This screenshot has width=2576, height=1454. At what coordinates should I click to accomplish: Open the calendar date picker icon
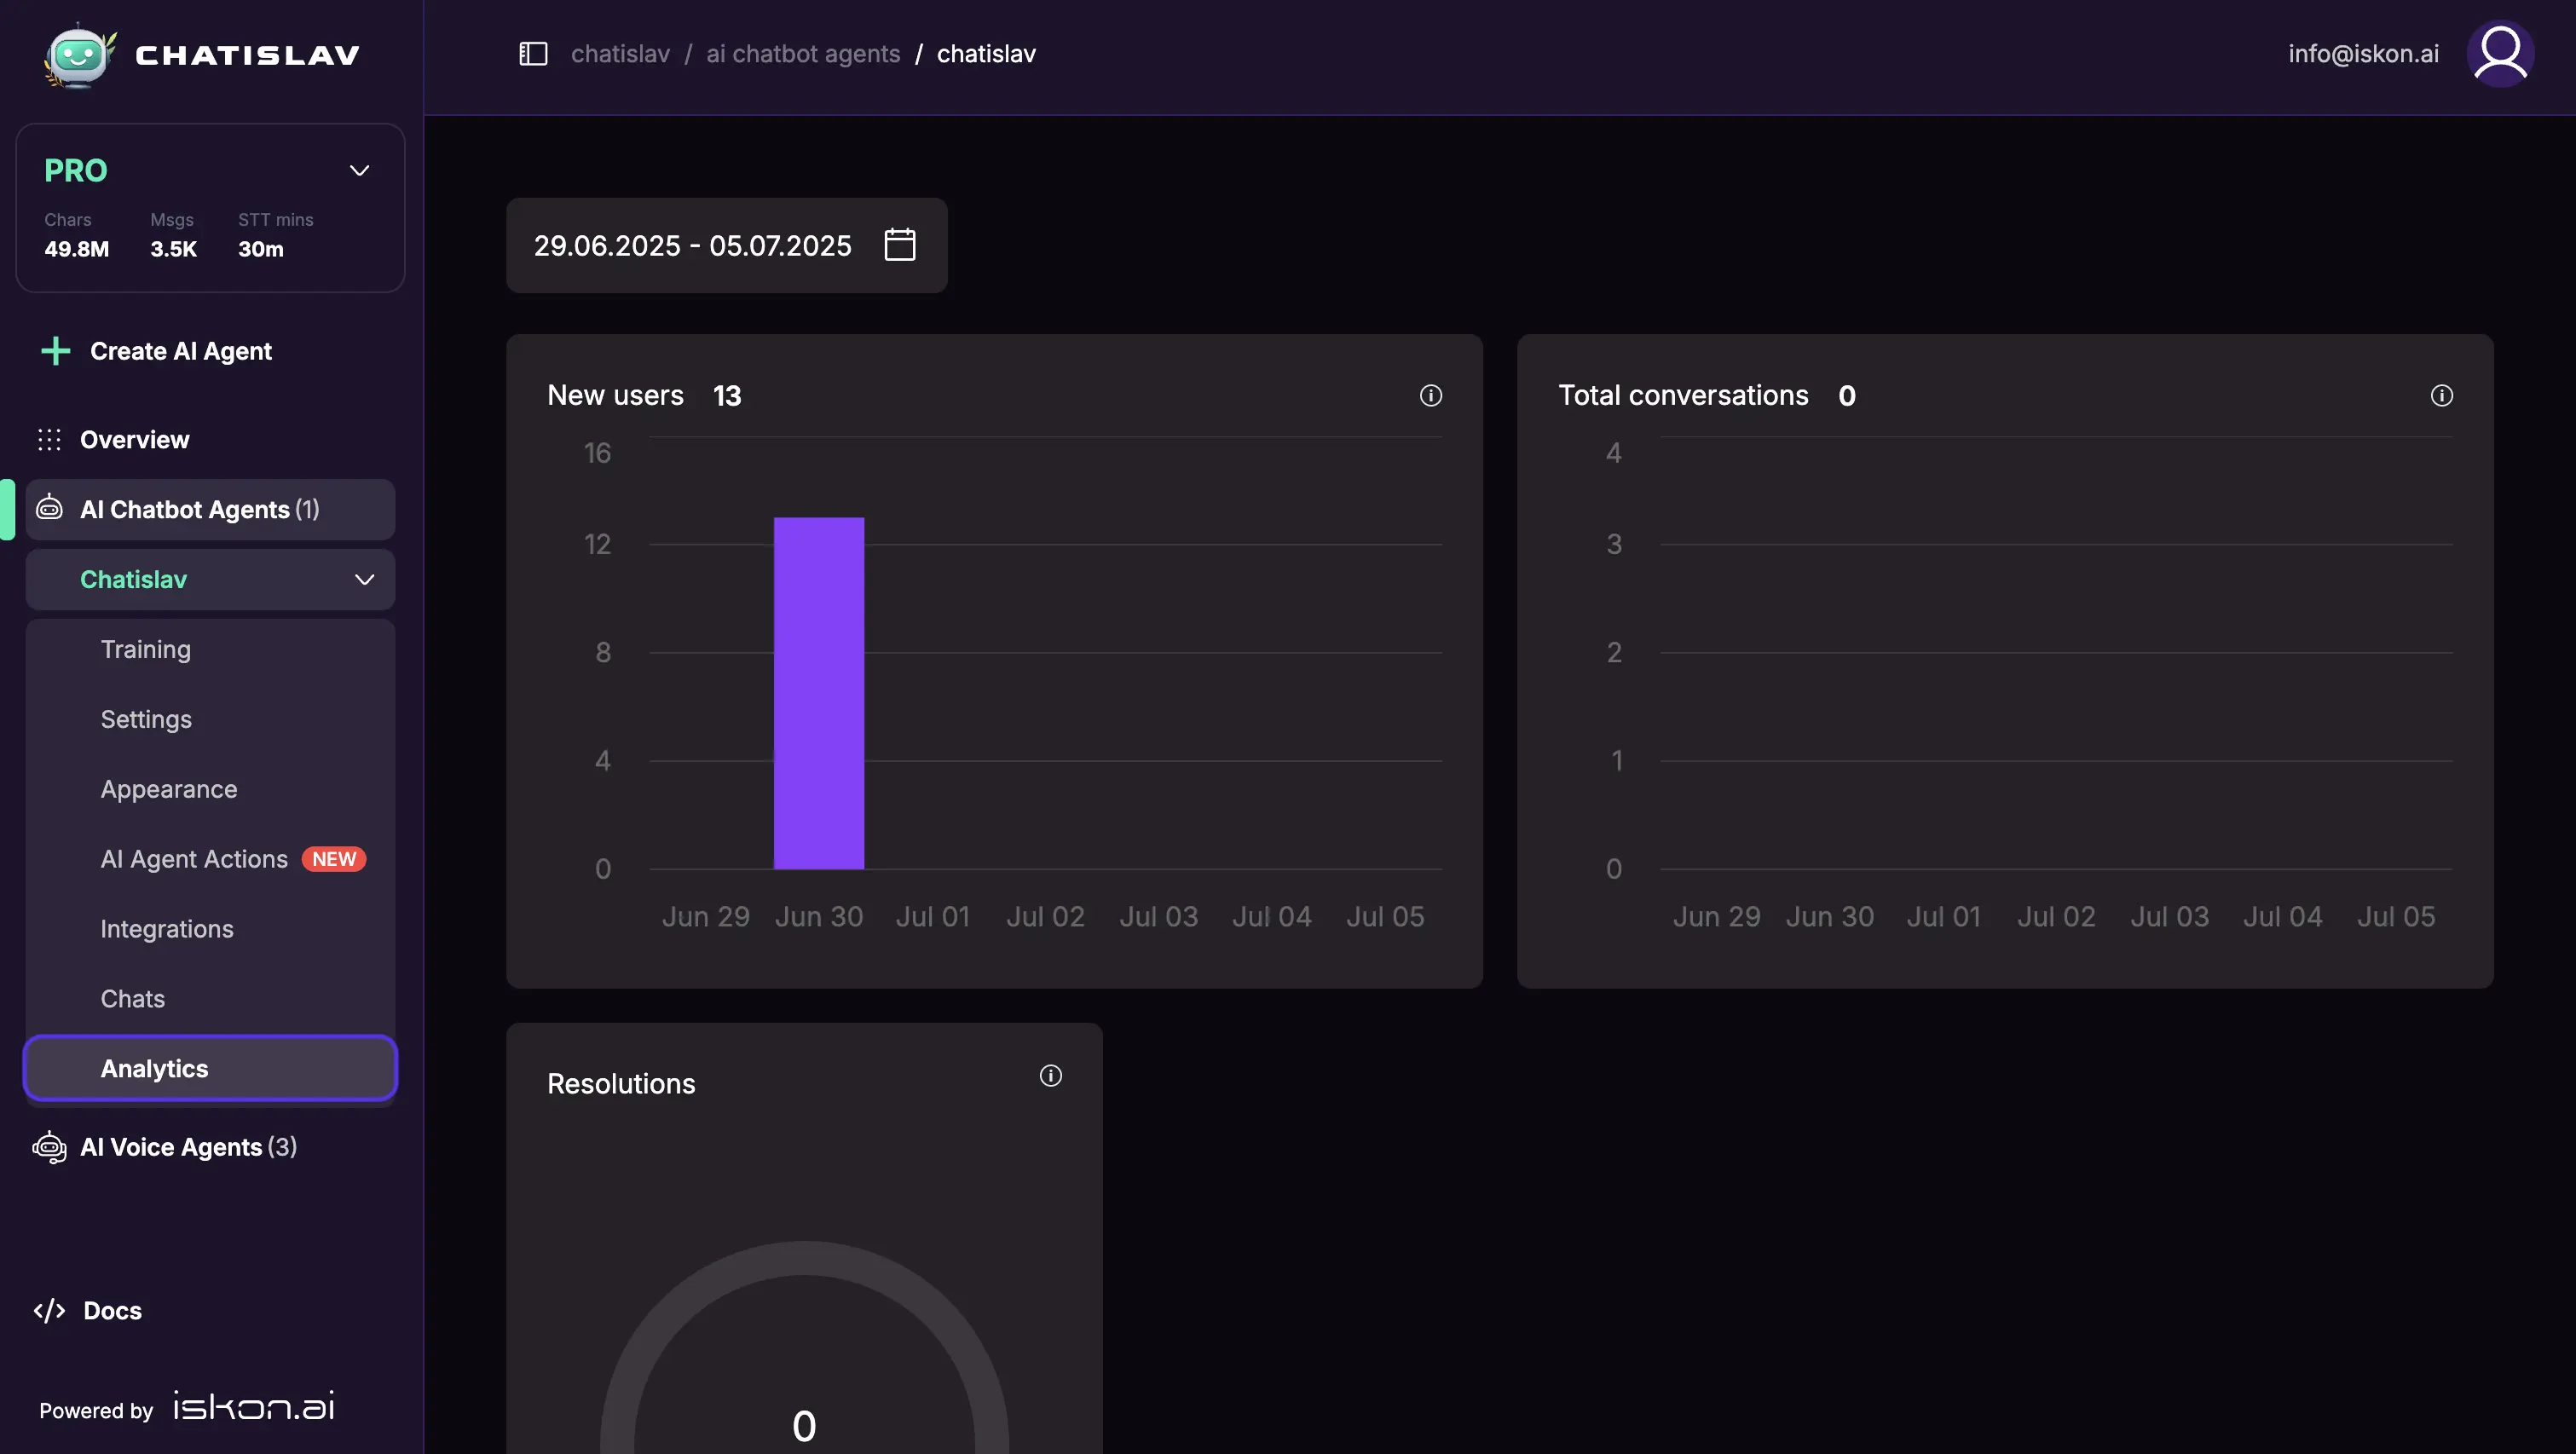click(x=900, y=245)
